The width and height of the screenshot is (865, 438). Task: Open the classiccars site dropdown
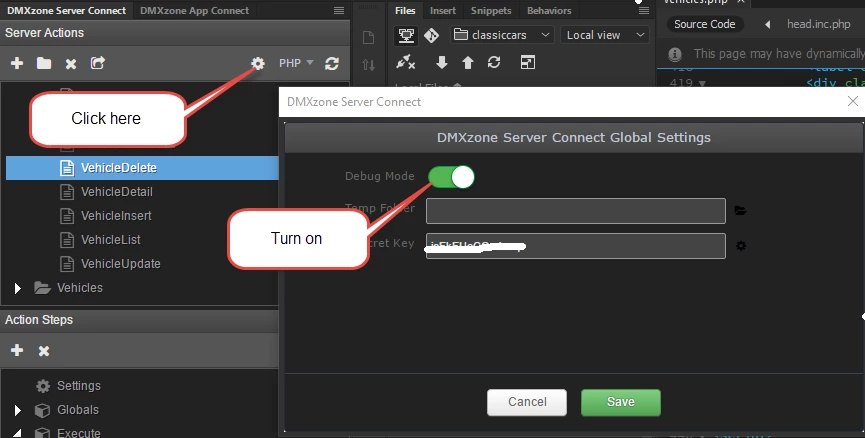point(503,35)
